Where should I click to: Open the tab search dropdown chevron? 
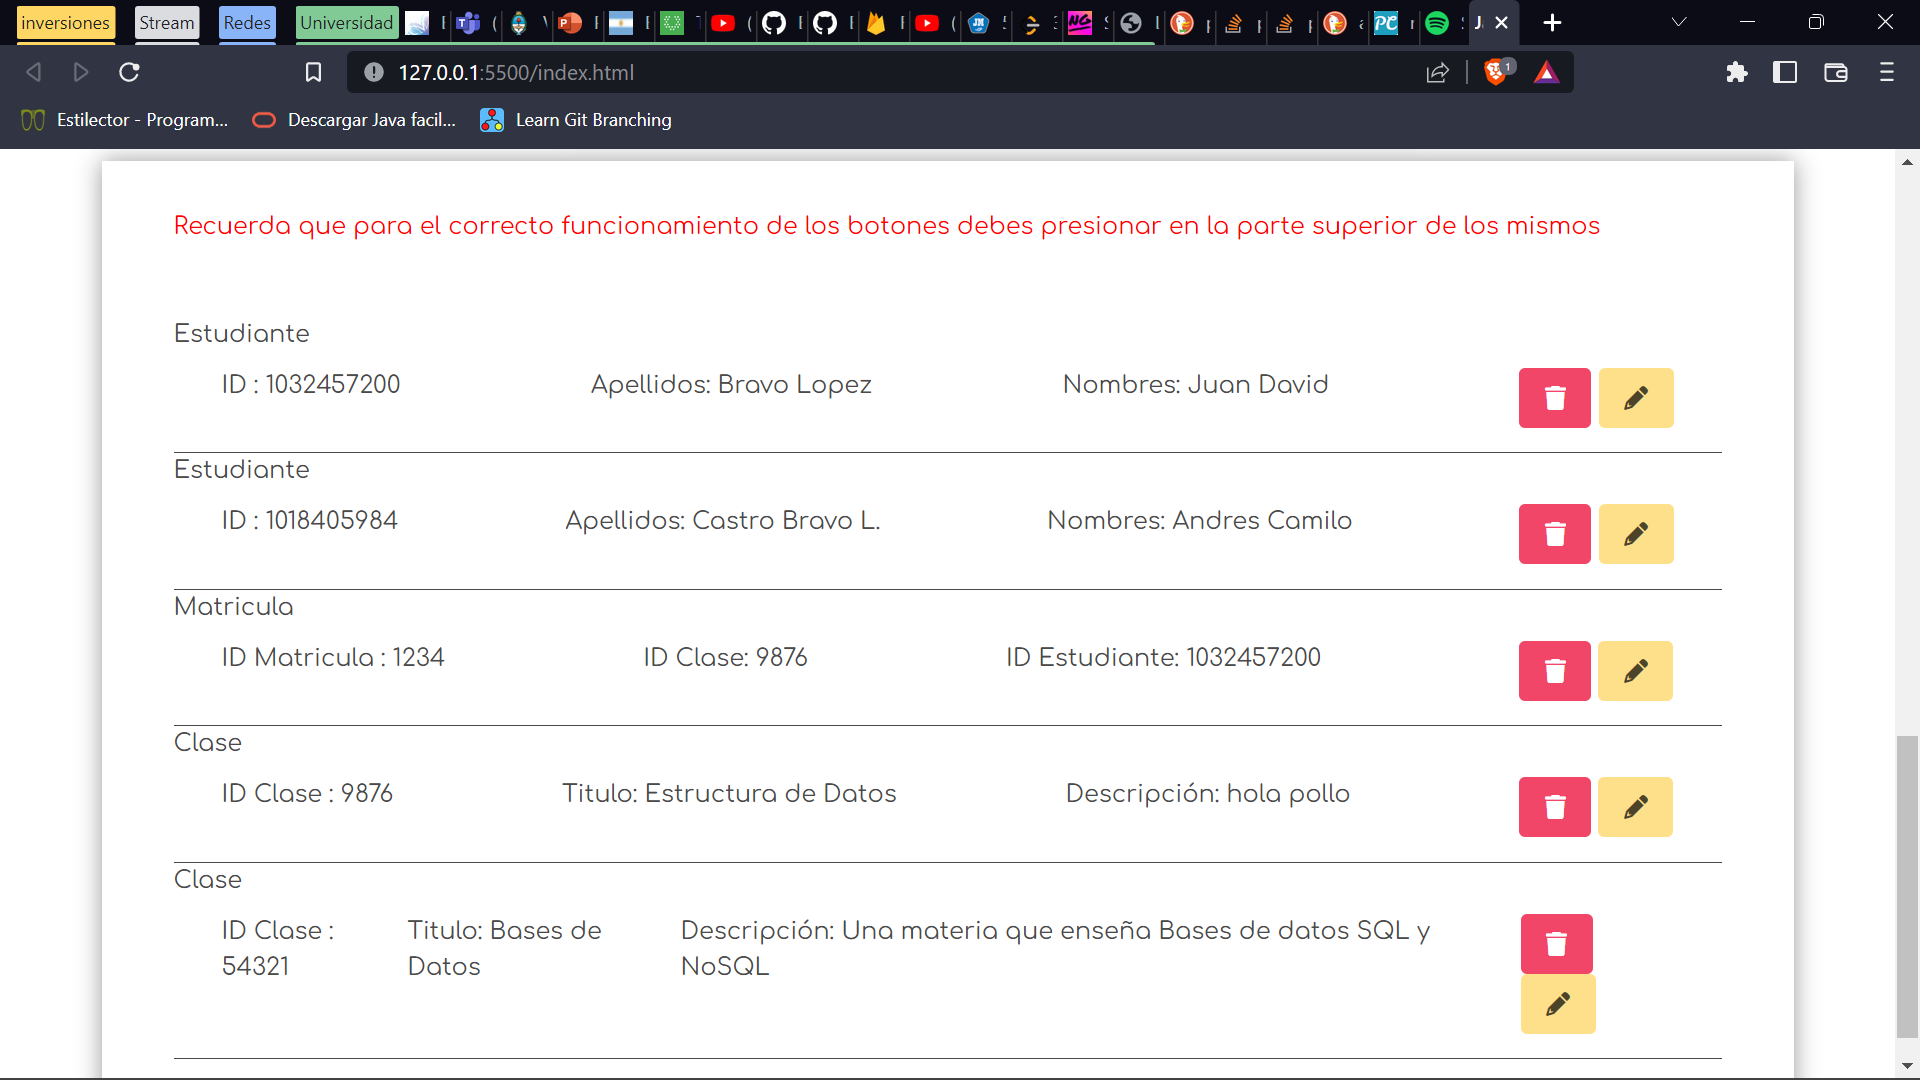[x=1678, y=22]
